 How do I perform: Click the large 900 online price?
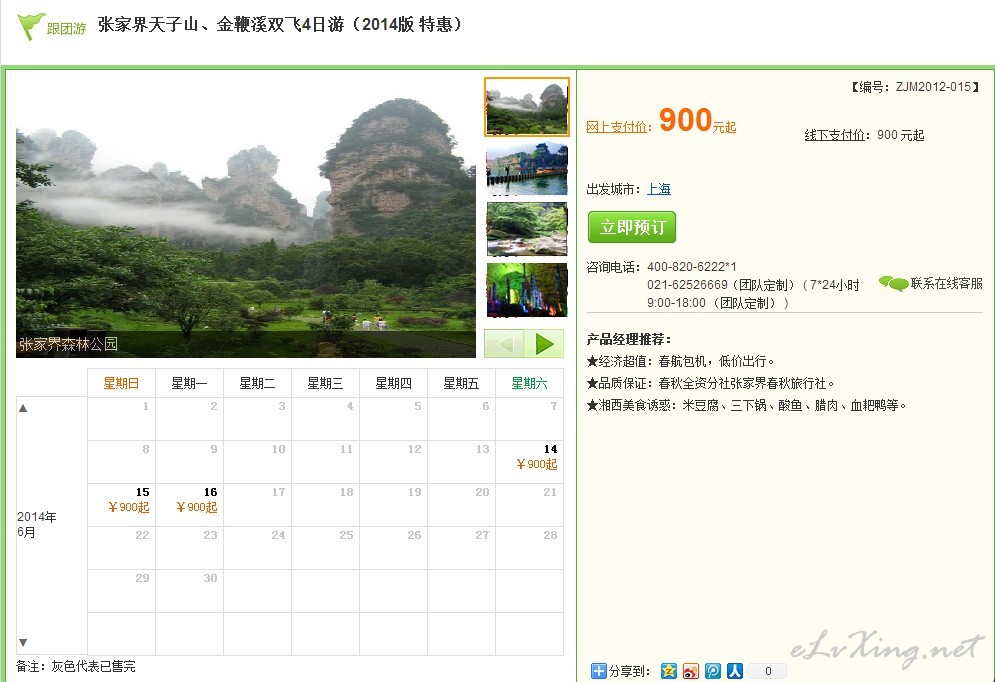point(685,119)
